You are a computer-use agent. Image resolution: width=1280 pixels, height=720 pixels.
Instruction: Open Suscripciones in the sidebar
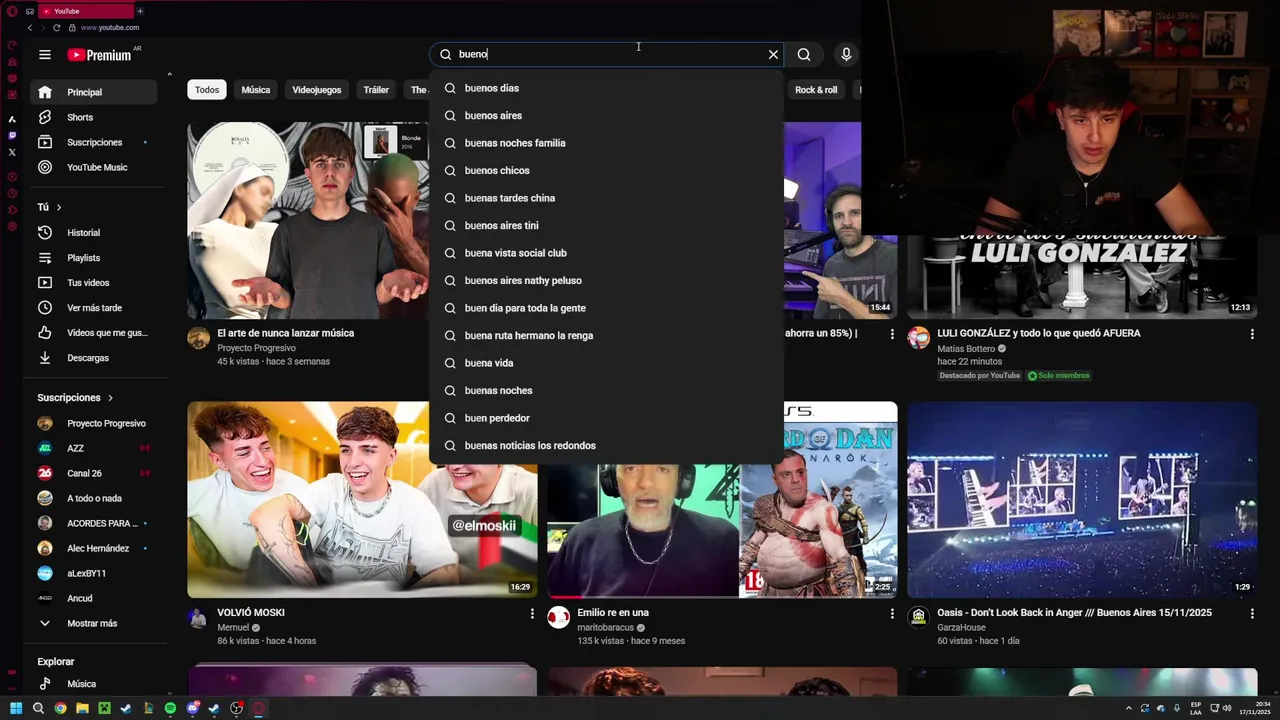[94, 142]
